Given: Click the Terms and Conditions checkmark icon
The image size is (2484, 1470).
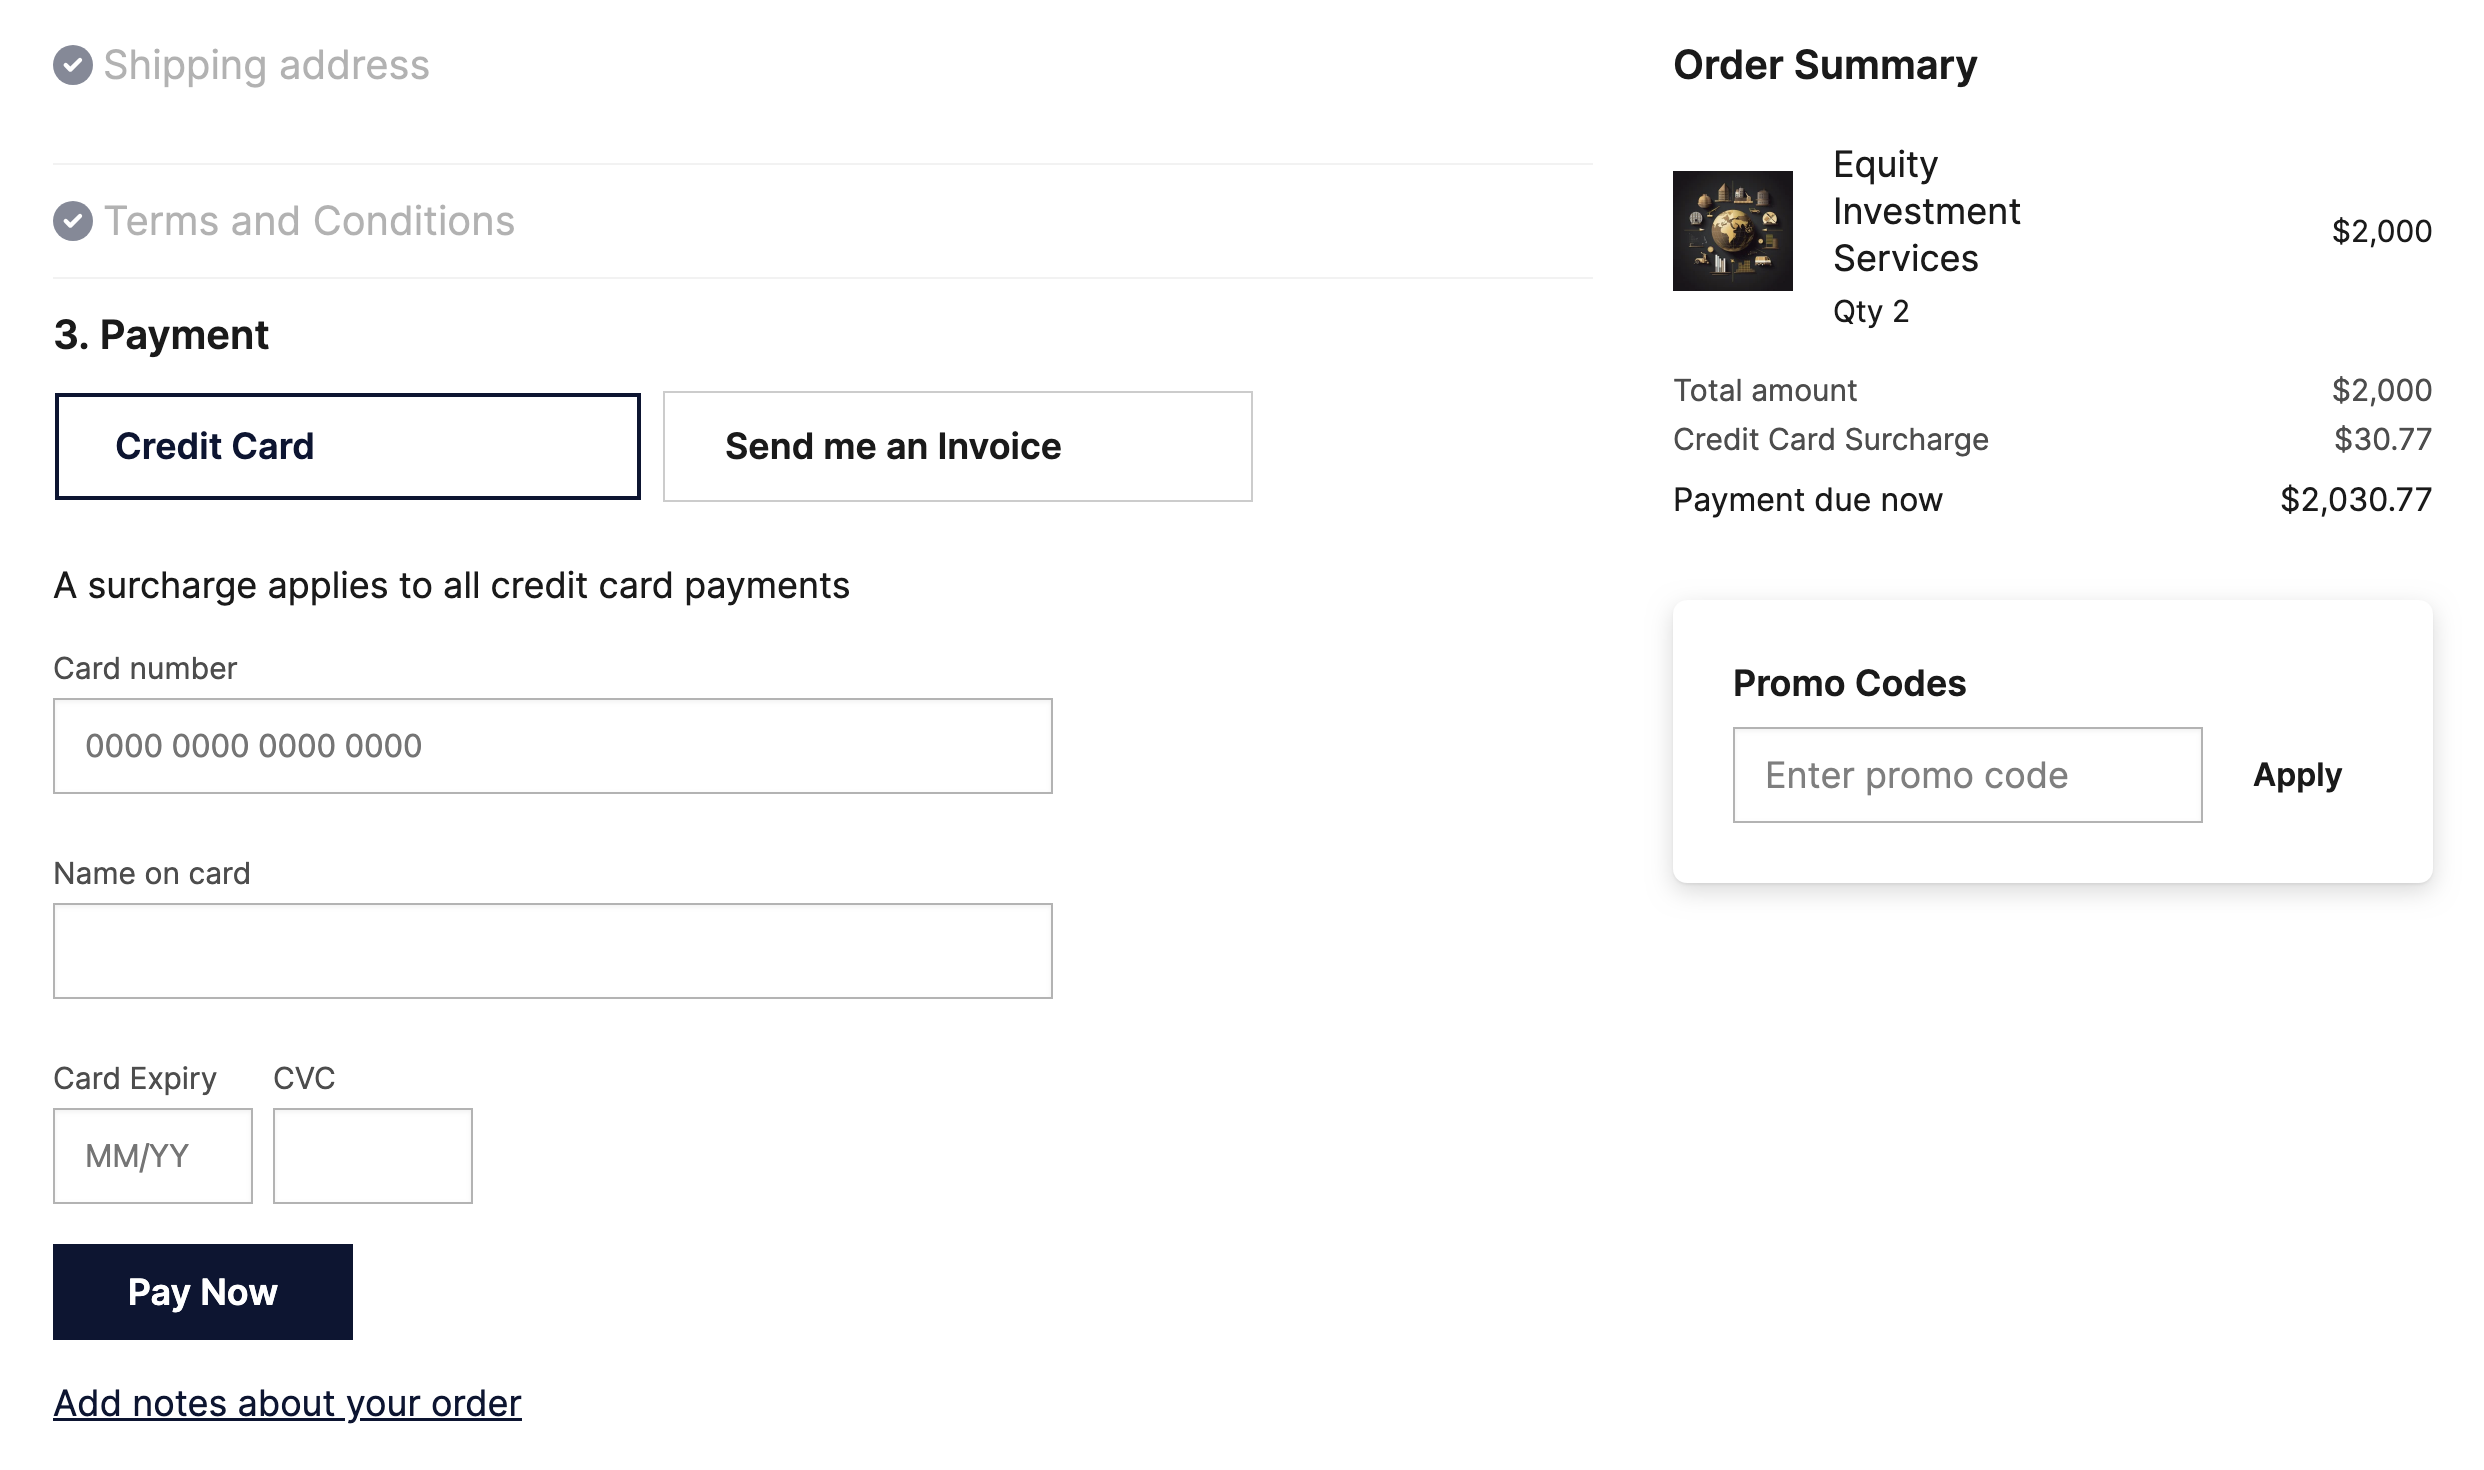Looking at the screenshot, I should point(71,220).
